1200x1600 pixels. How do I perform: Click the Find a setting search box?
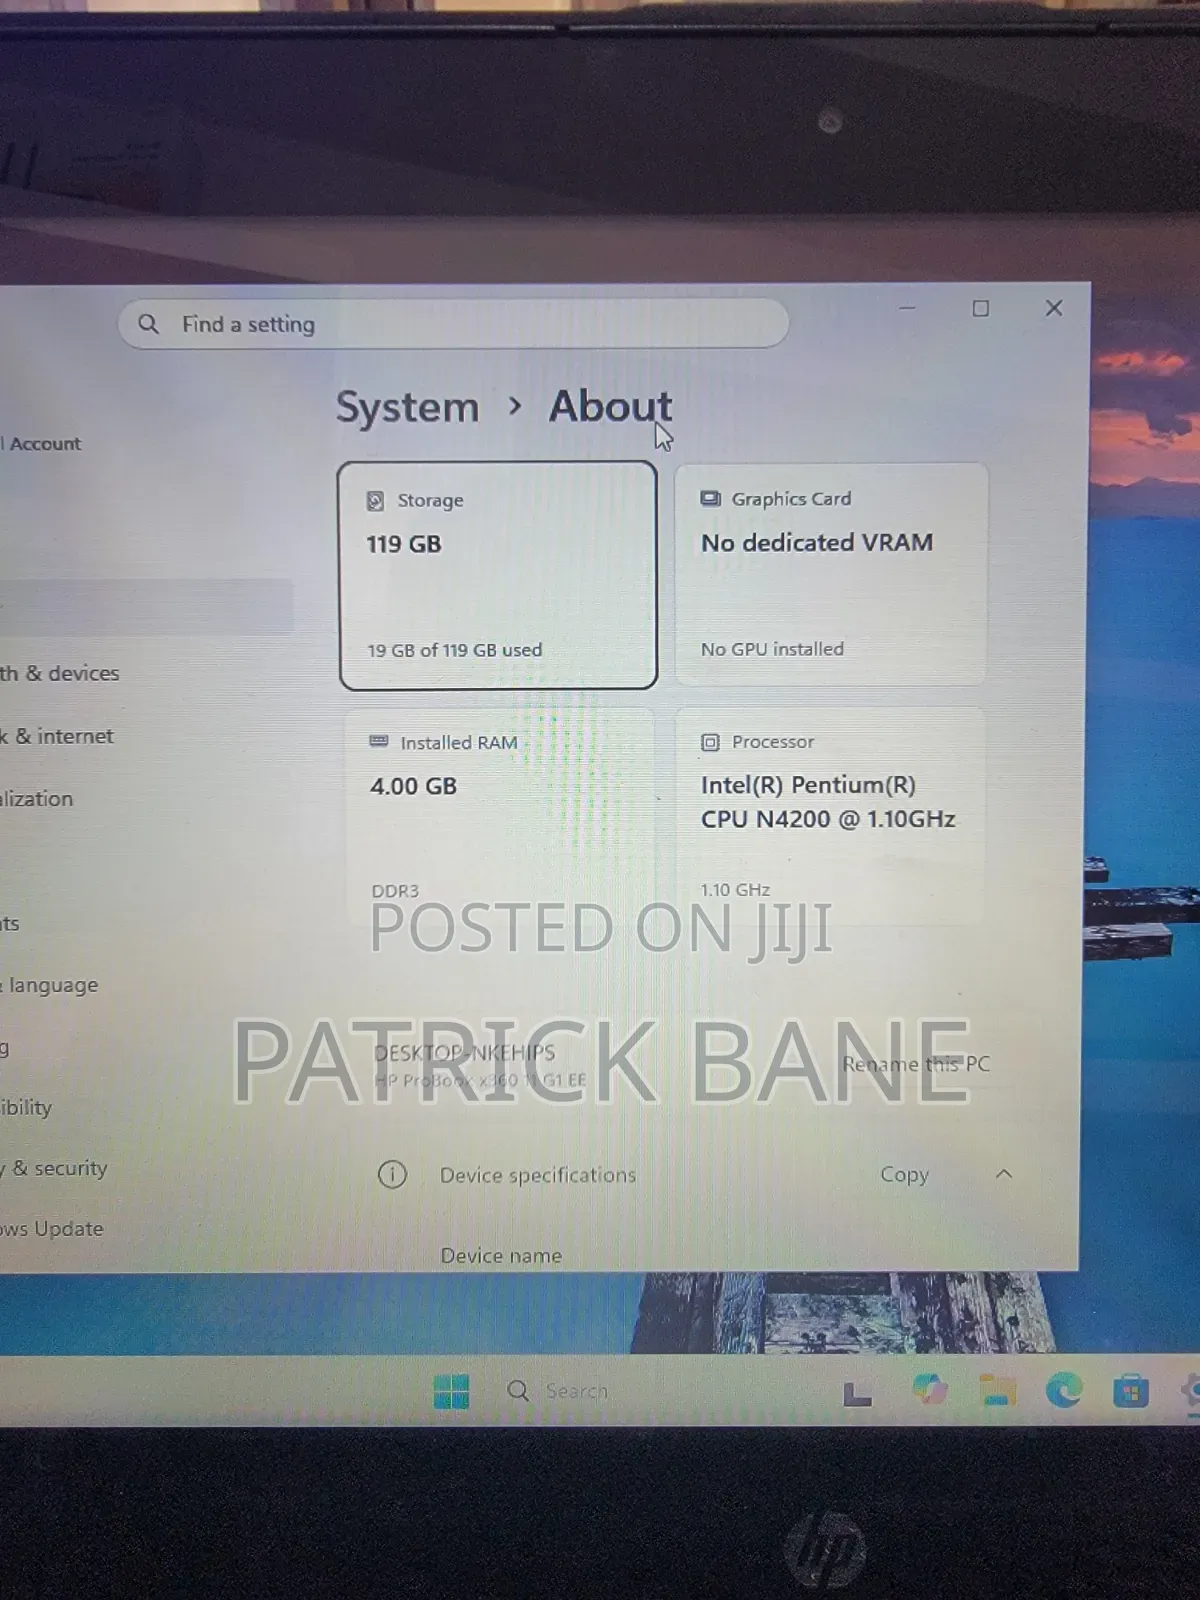tap(453, 324)
